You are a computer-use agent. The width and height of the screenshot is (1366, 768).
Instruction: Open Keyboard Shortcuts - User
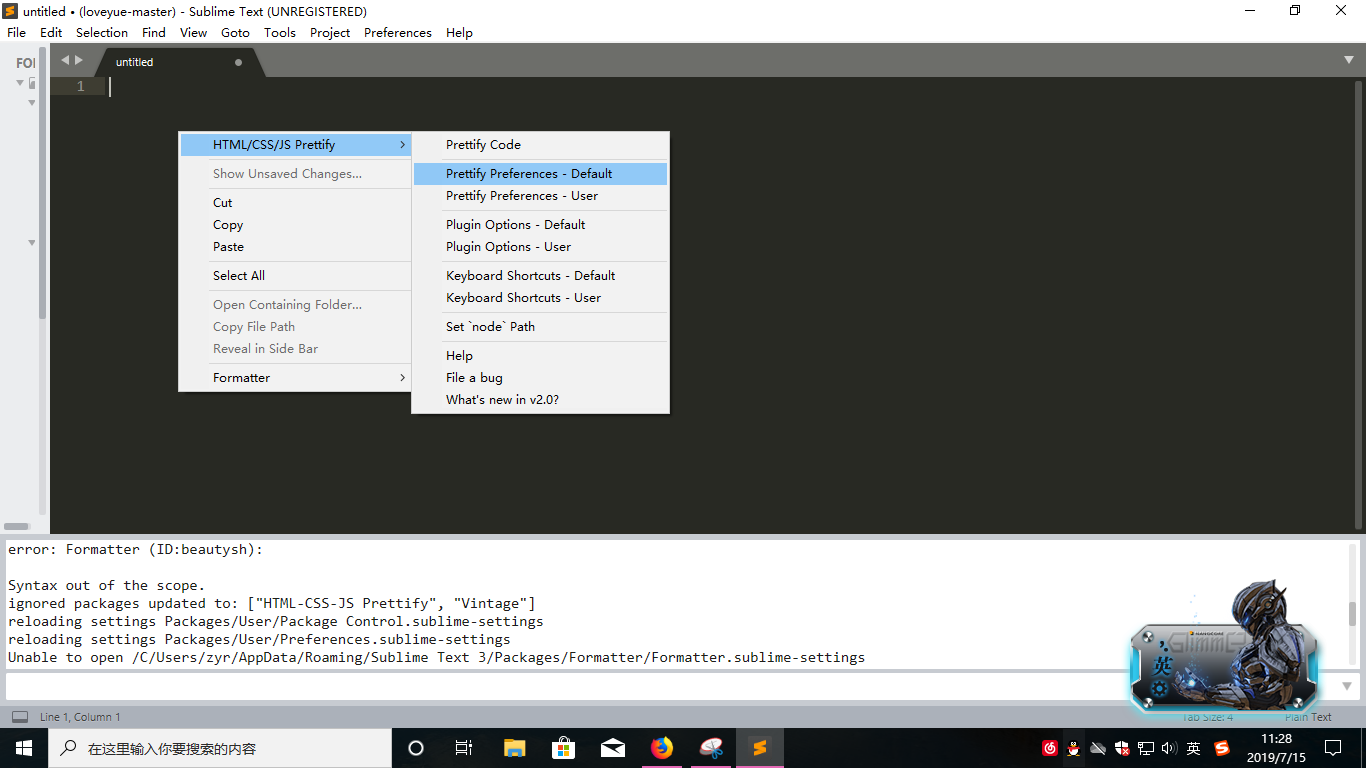point(540,298)
